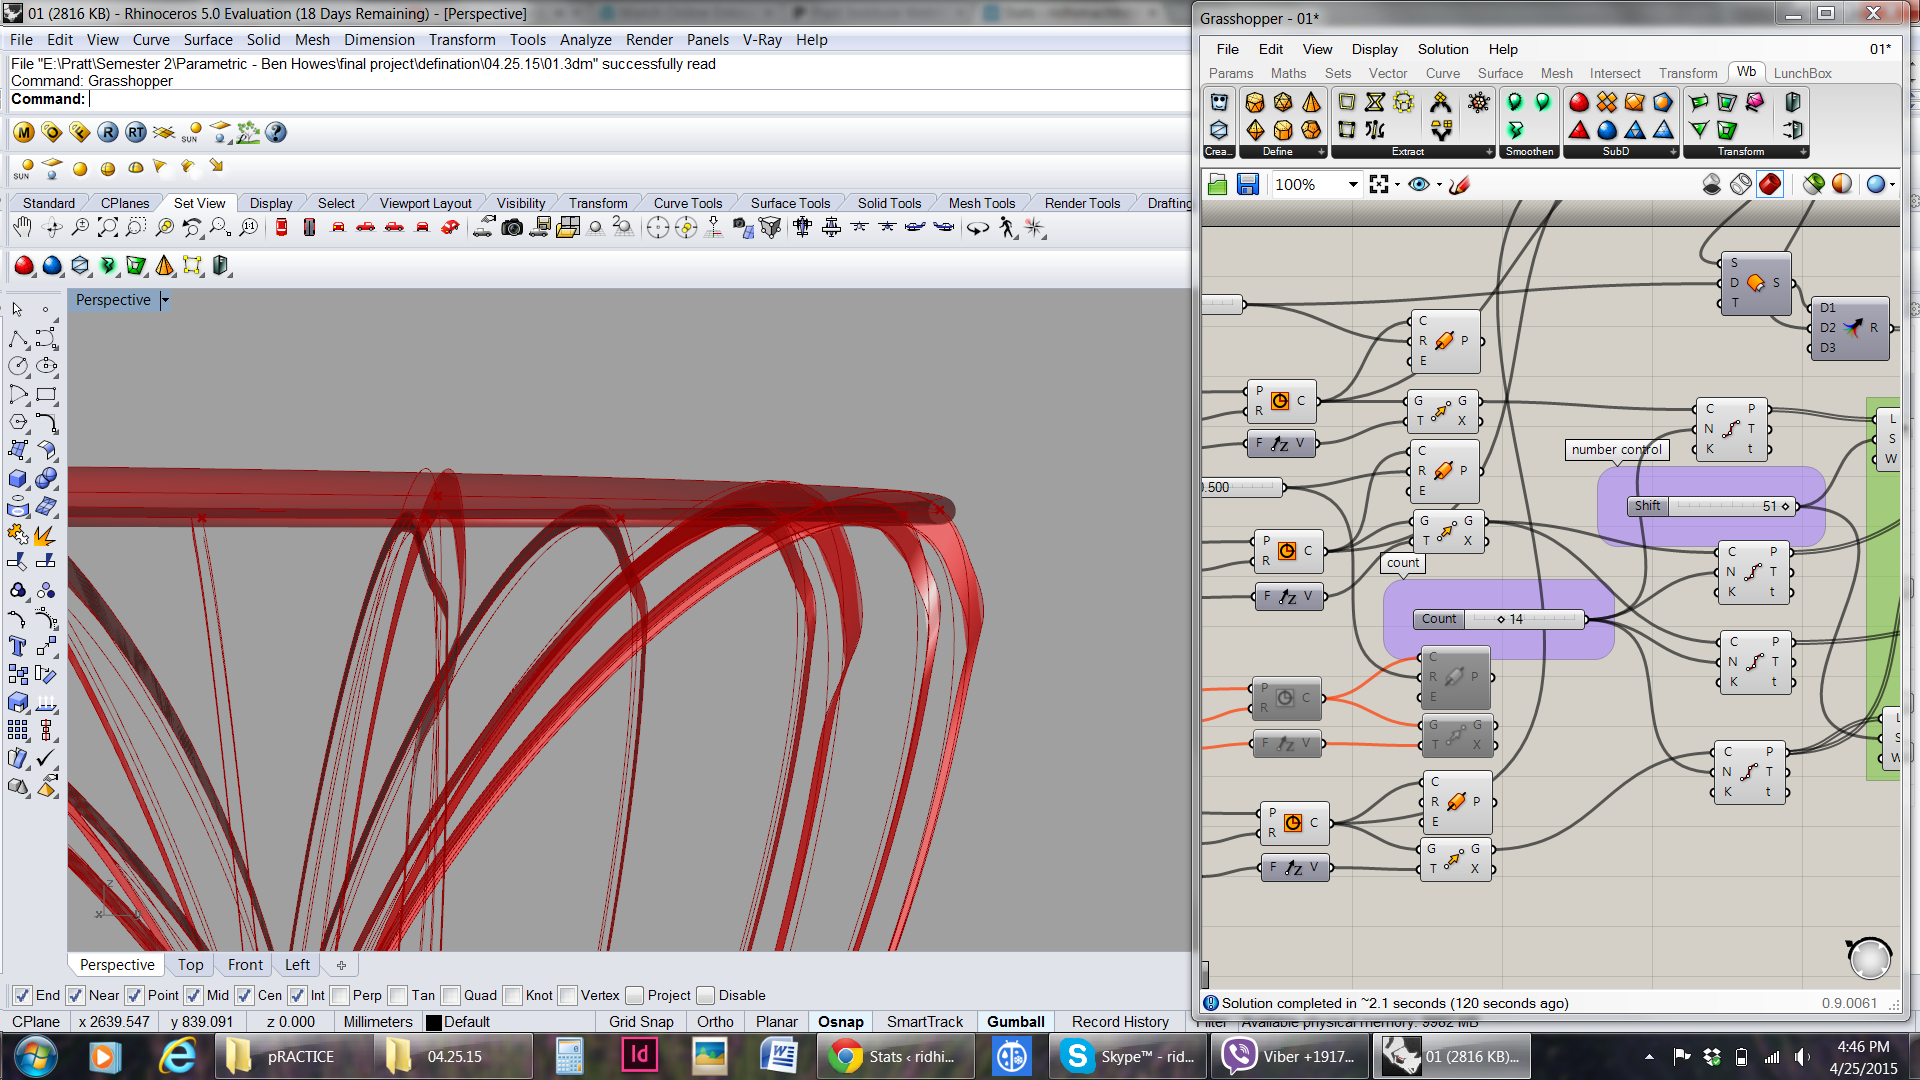The image size is (1920, 1080).
Task: Open the Solution menu in Grasshopper
Action: [1442, 49]
